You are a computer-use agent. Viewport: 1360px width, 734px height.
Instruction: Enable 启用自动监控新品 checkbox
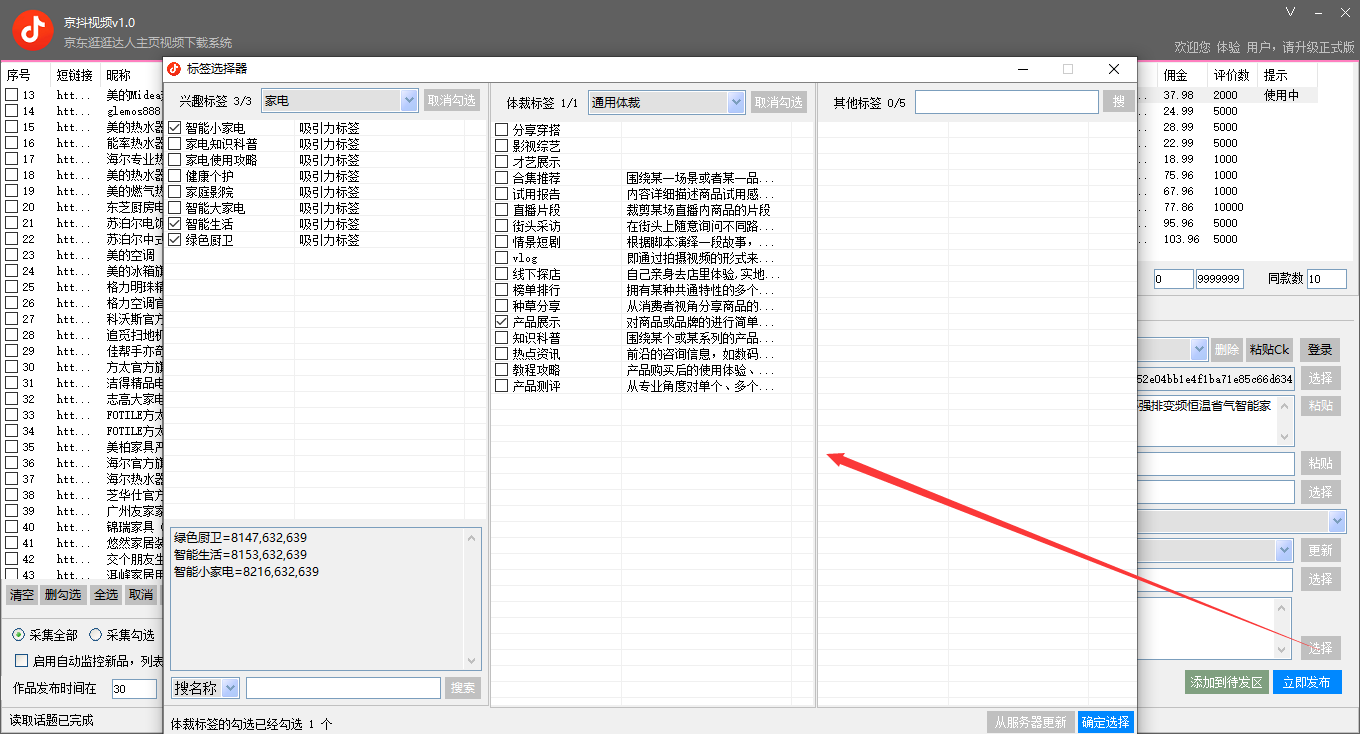pos(21,661)
